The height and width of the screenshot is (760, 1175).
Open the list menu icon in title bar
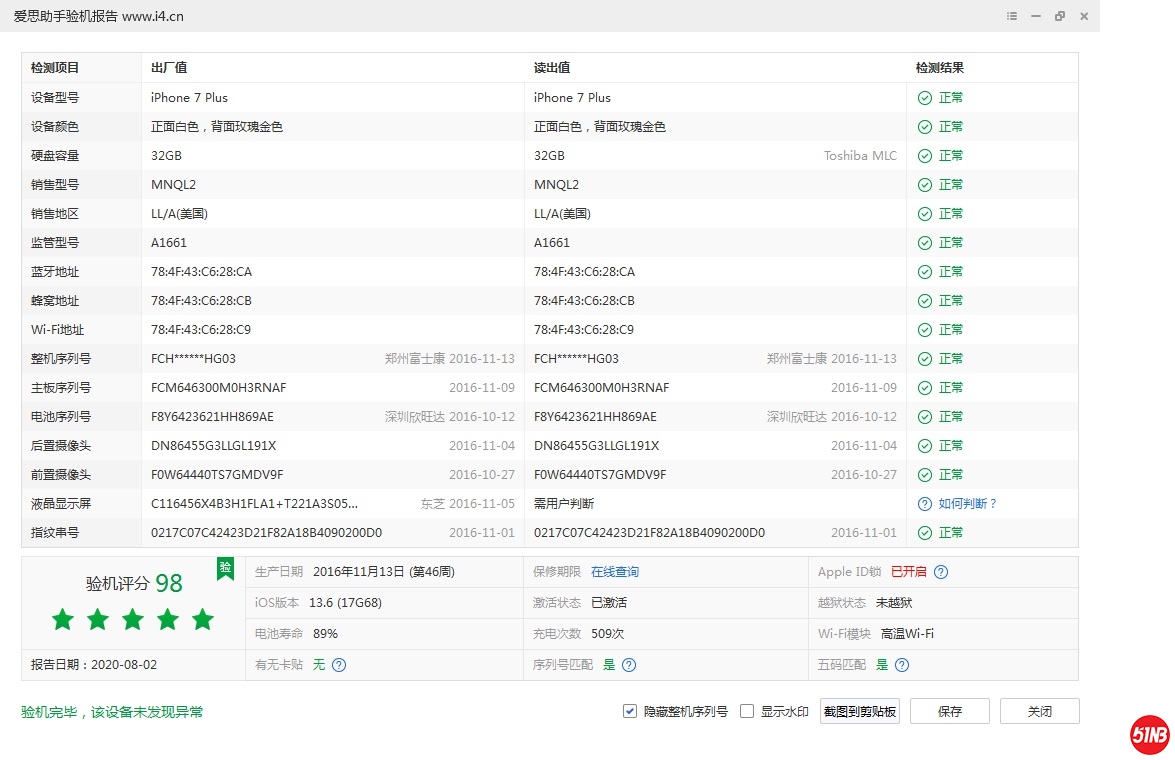[1012, 16]
